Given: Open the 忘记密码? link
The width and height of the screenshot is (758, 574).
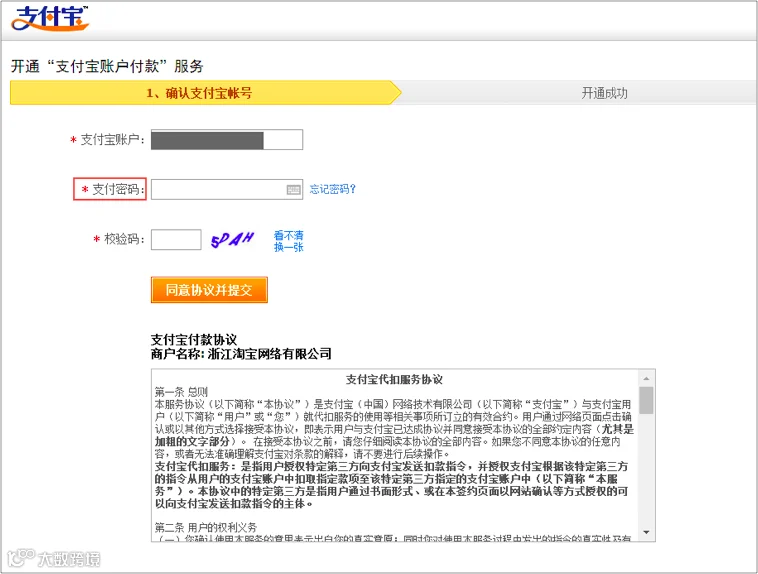Looking at the screenshot, I should [x=333, y=189].
